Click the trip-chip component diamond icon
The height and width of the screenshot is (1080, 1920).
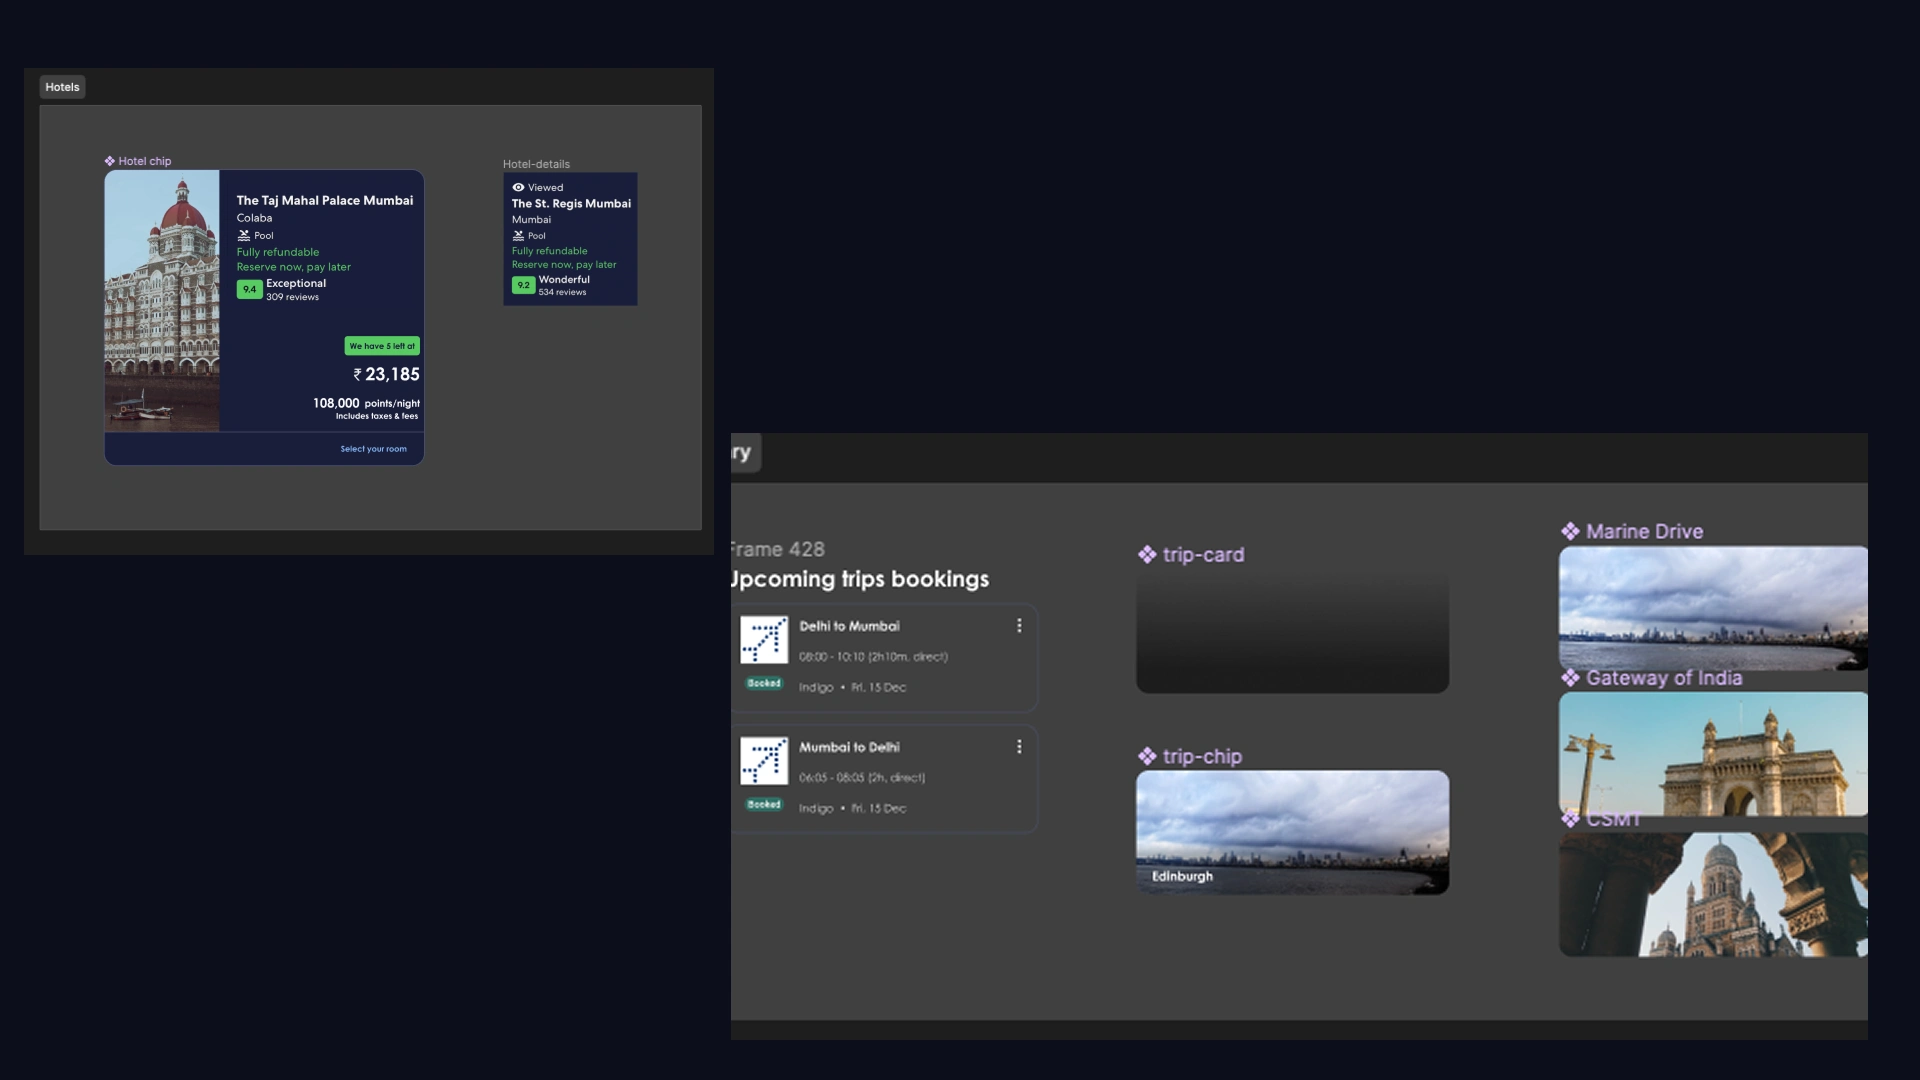click(1147, 757)
